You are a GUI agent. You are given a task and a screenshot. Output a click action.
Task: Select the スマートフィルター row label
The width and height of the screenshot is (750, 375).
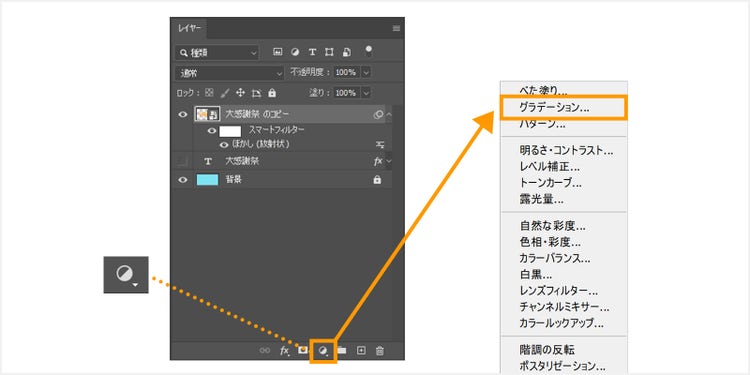pyautogui.click(x=276, y=130)
